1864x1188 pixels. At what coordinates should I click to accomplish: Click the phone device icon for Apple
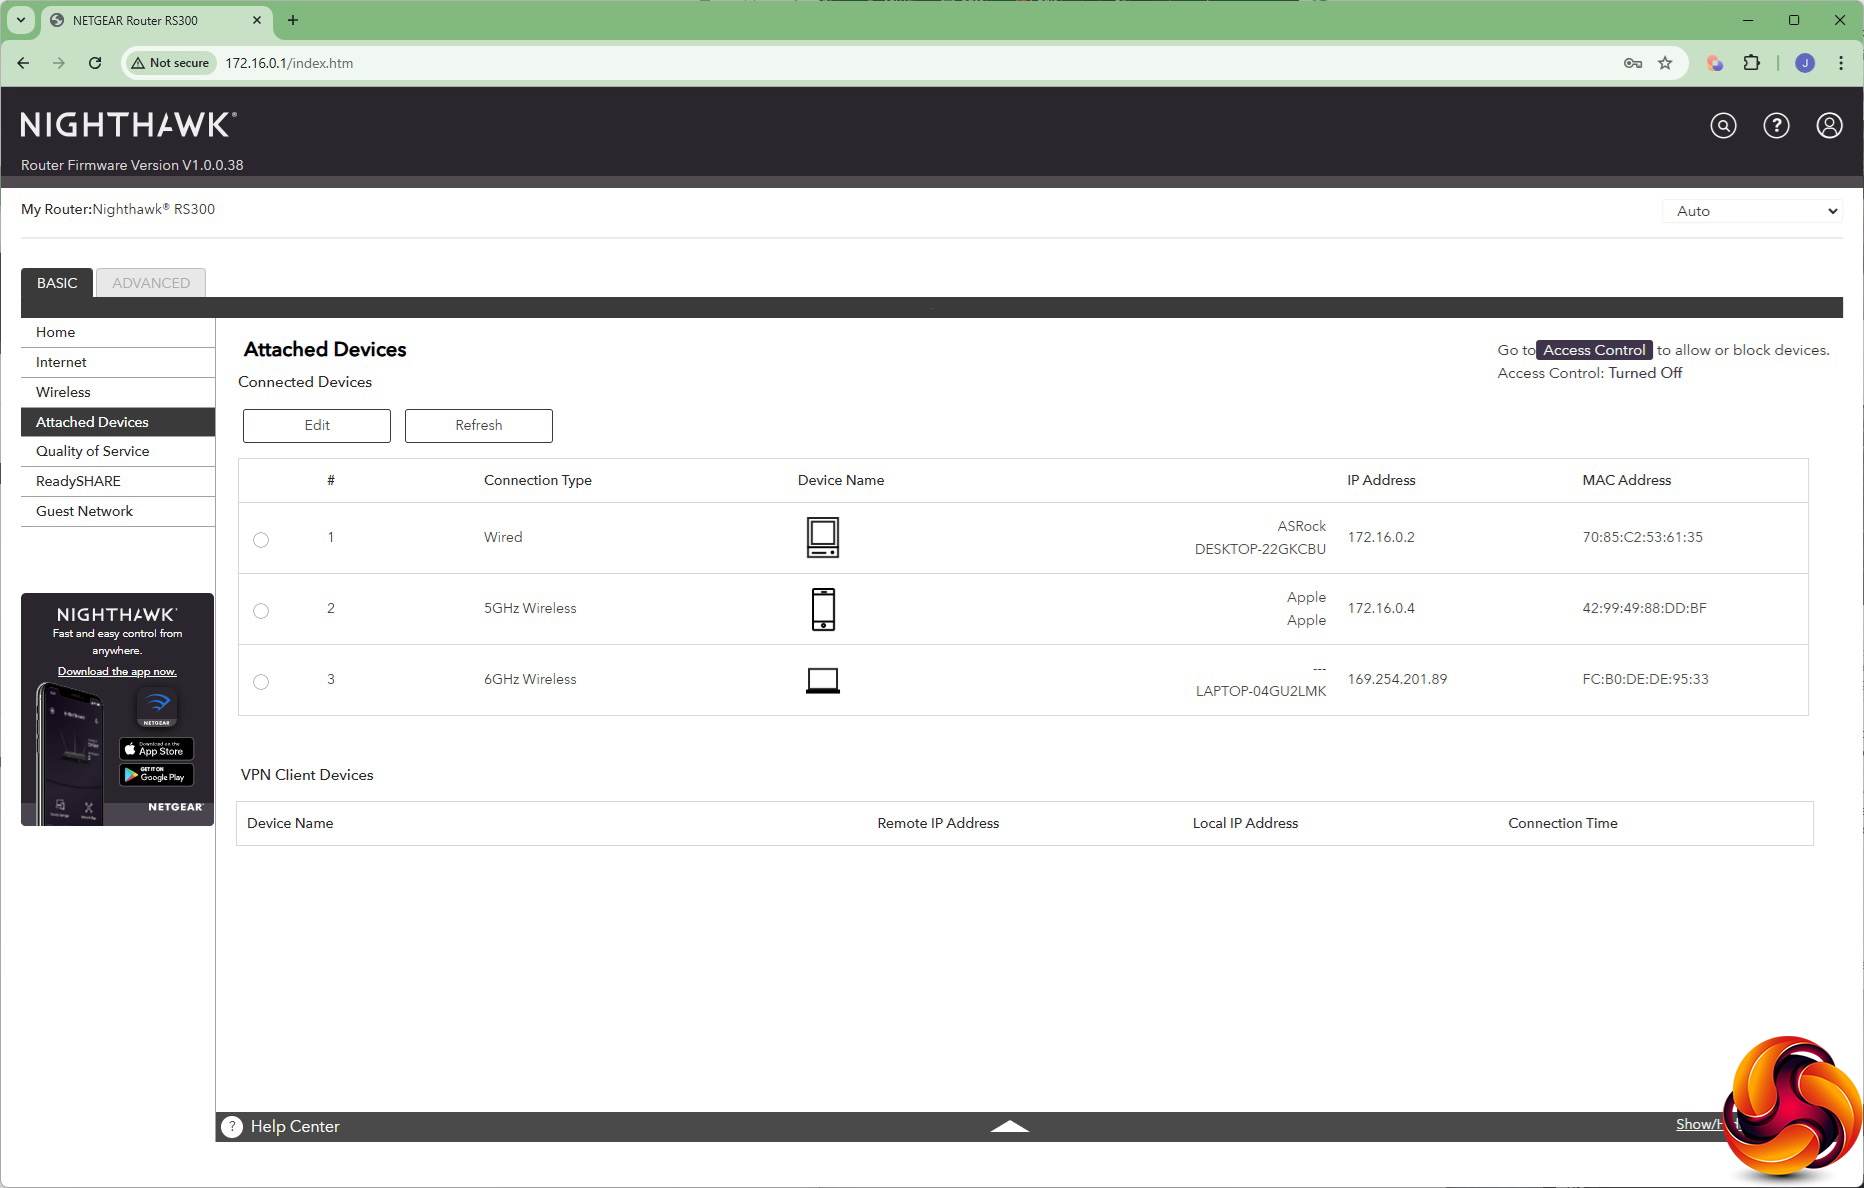823,608
